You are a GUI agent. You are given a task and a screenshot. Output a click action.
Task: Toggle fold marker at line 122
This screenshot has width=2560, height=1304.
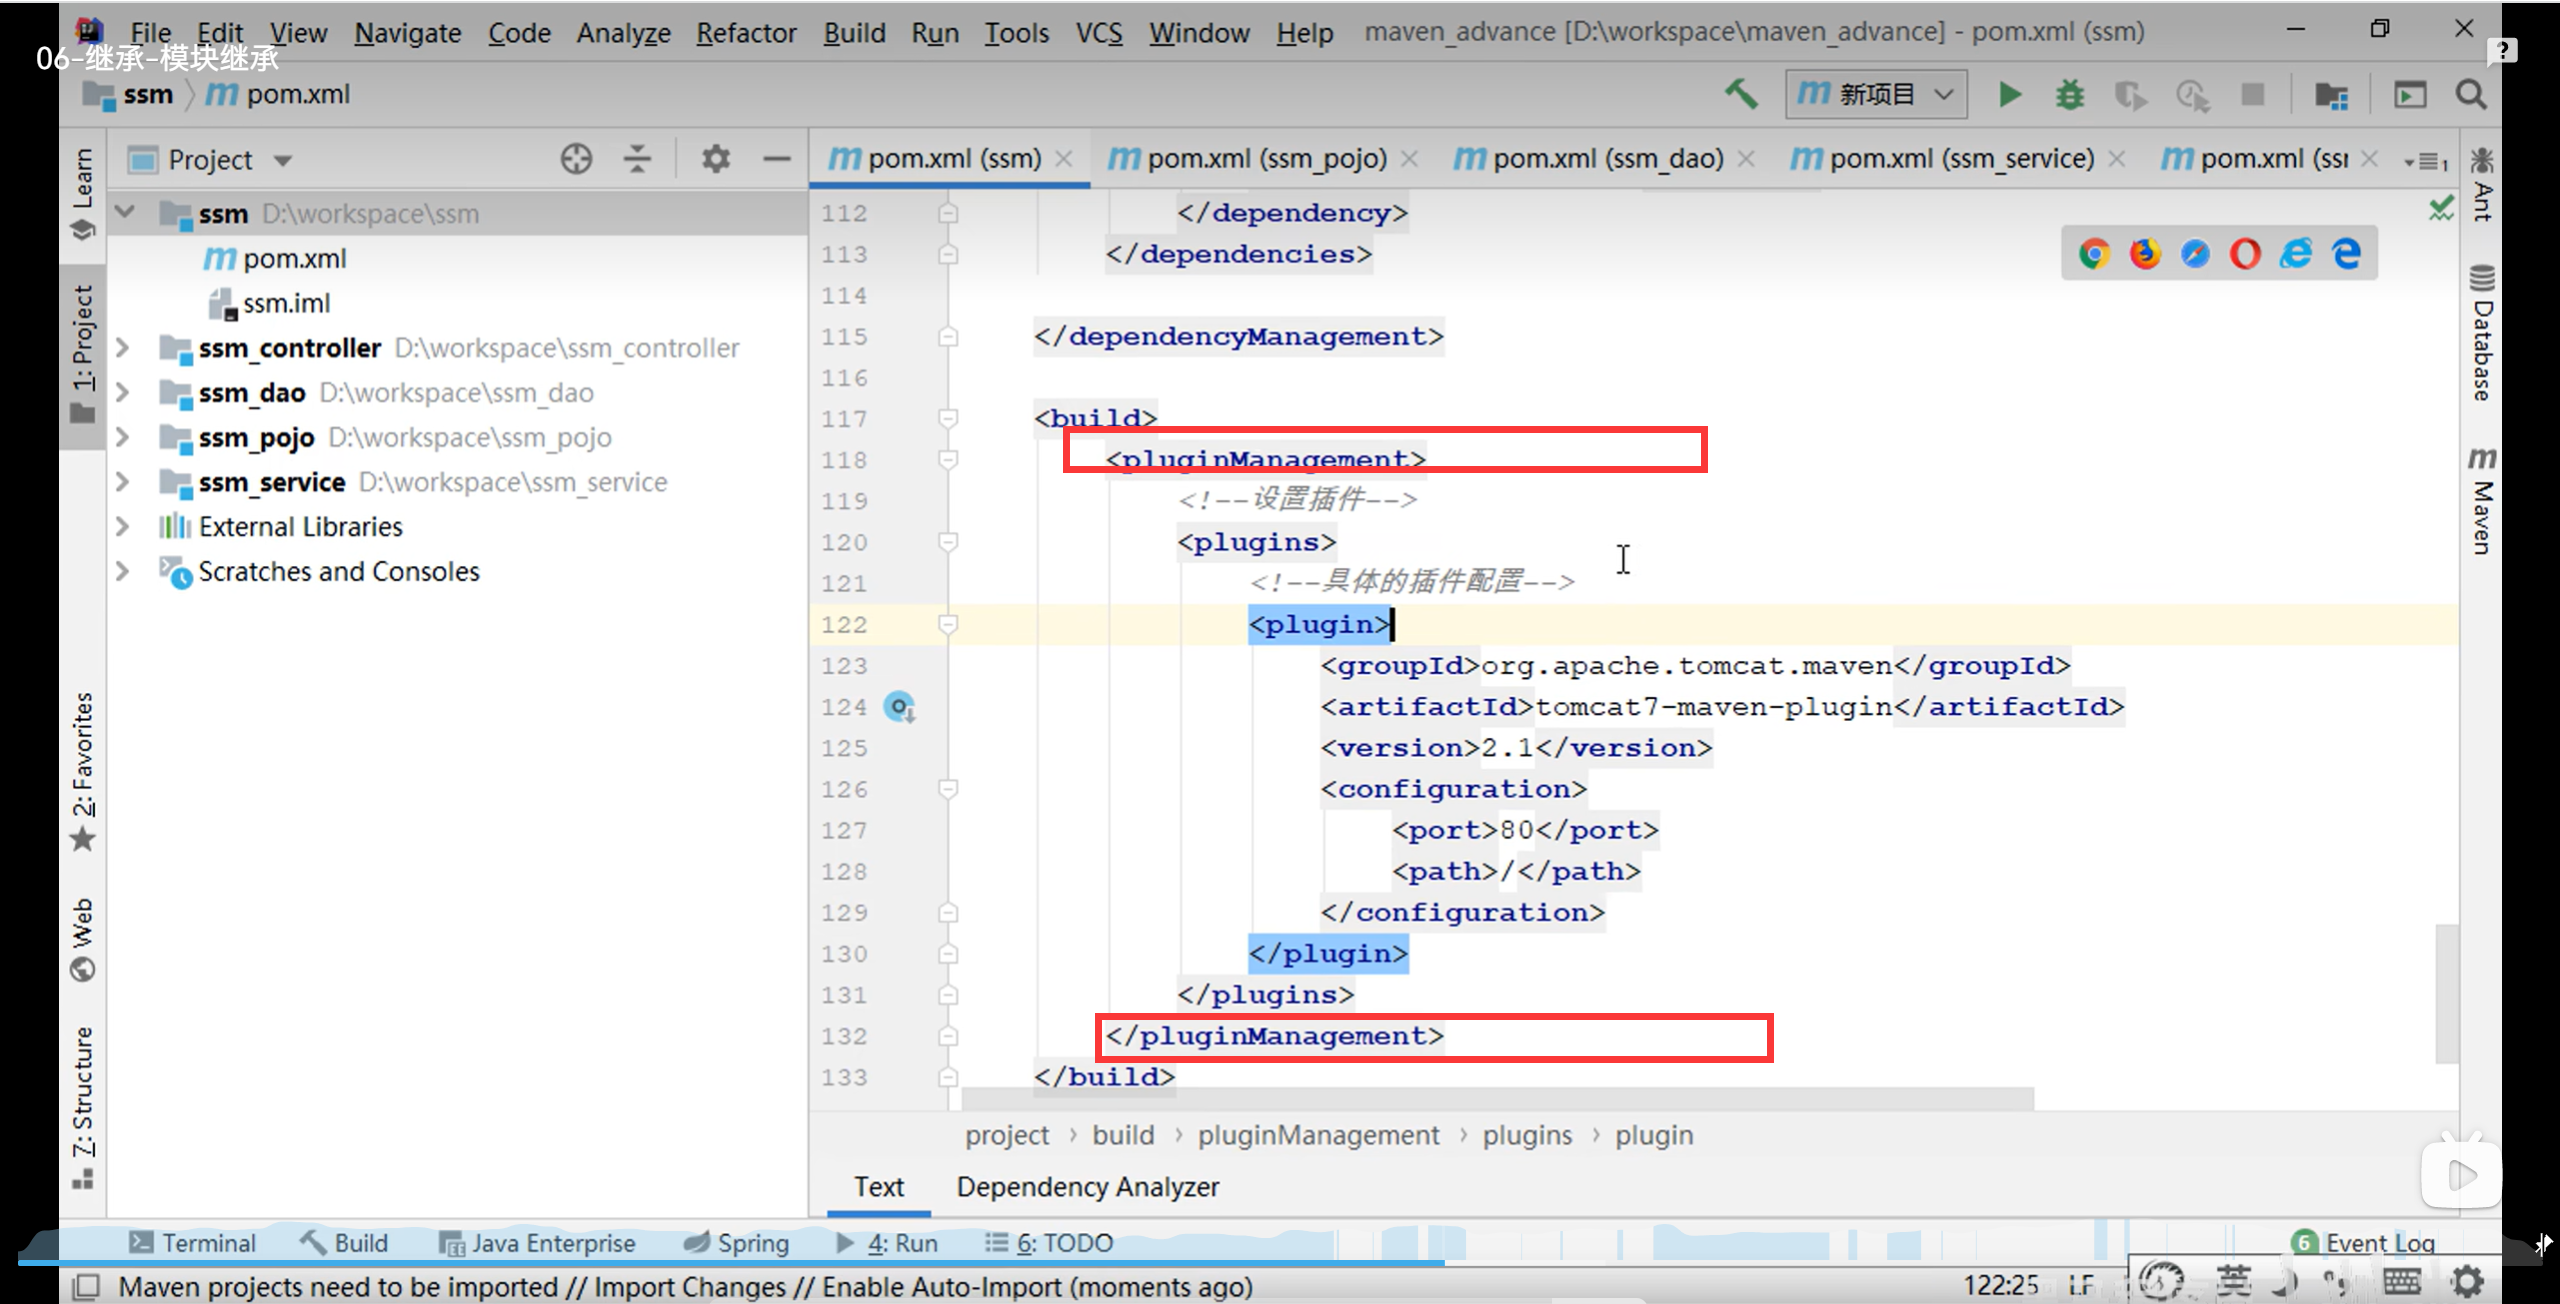(948, 624)
